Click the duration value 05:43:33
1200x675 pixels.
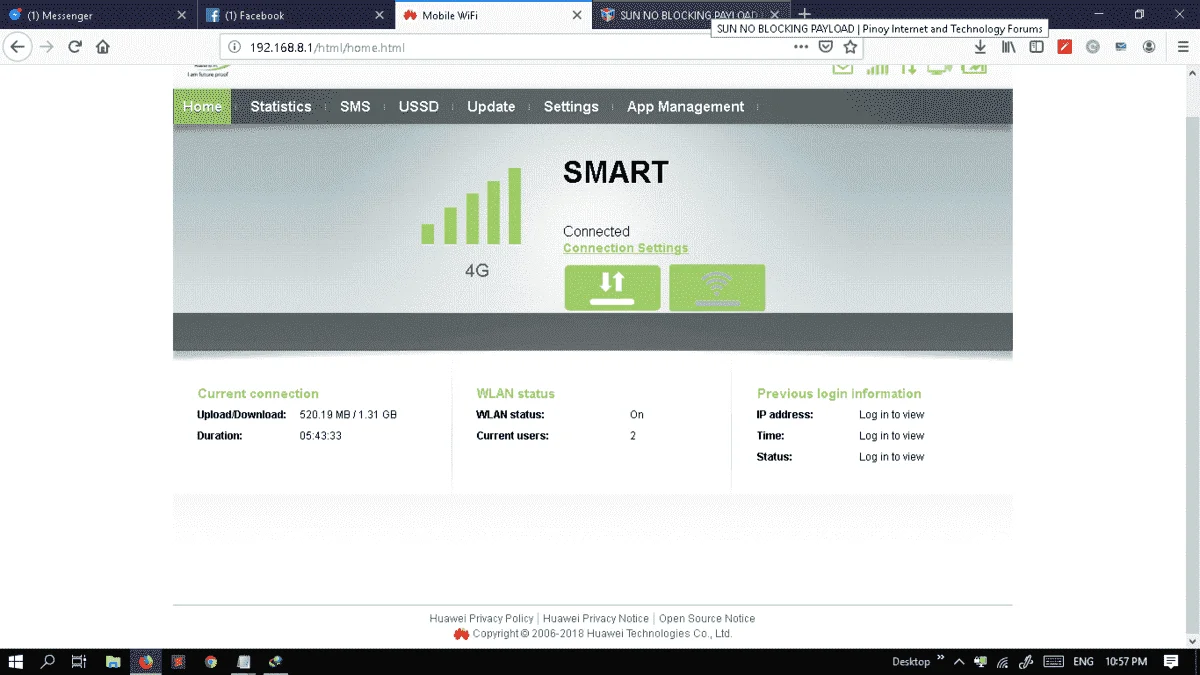pos(321,436)
